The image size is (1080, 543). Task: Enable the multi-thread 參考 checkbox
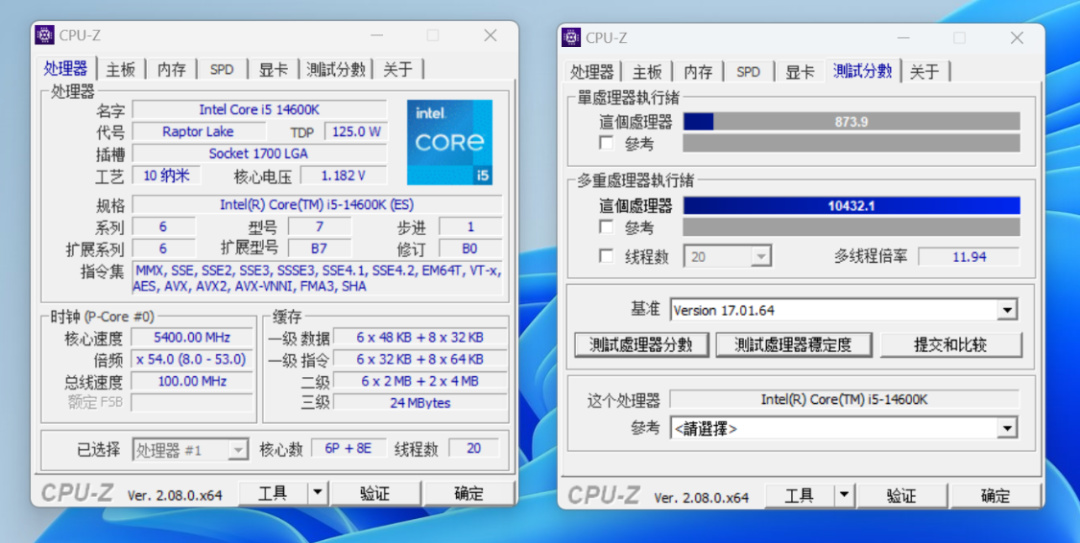coord(606,227)
